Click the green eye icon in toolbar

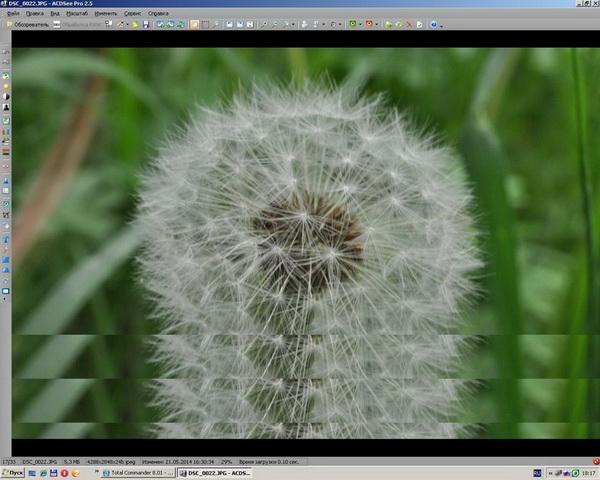352,24
